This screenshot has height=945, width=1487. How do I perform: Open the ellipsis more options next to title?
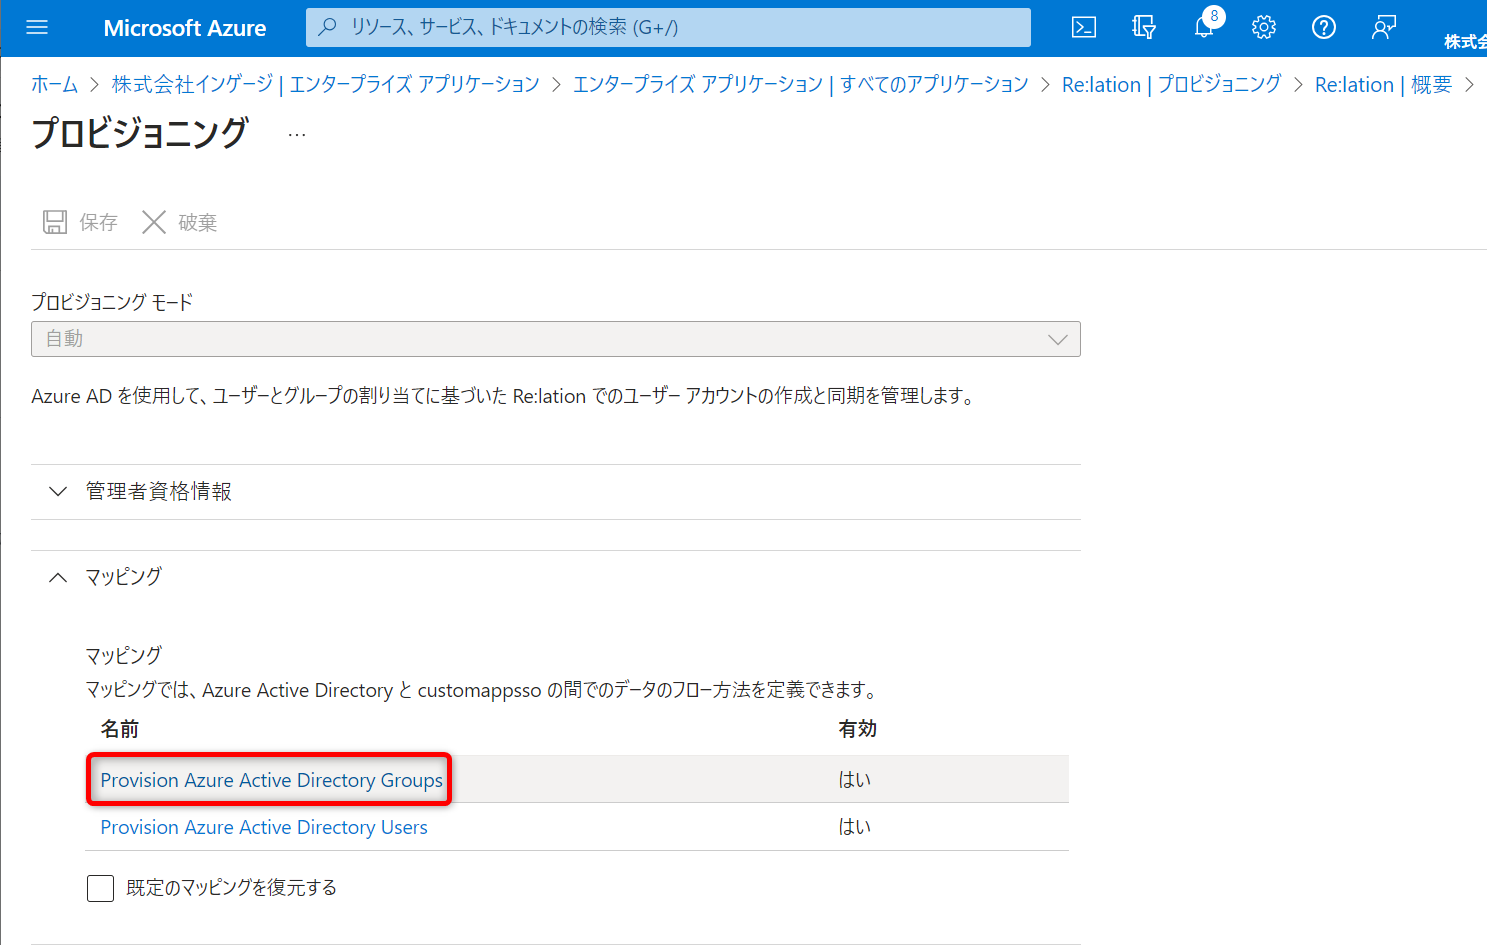297,134
